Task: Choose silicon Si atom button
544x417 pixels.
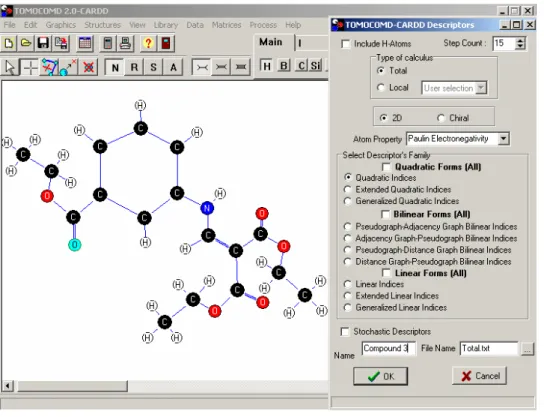Action: click(x=315, y=66)
